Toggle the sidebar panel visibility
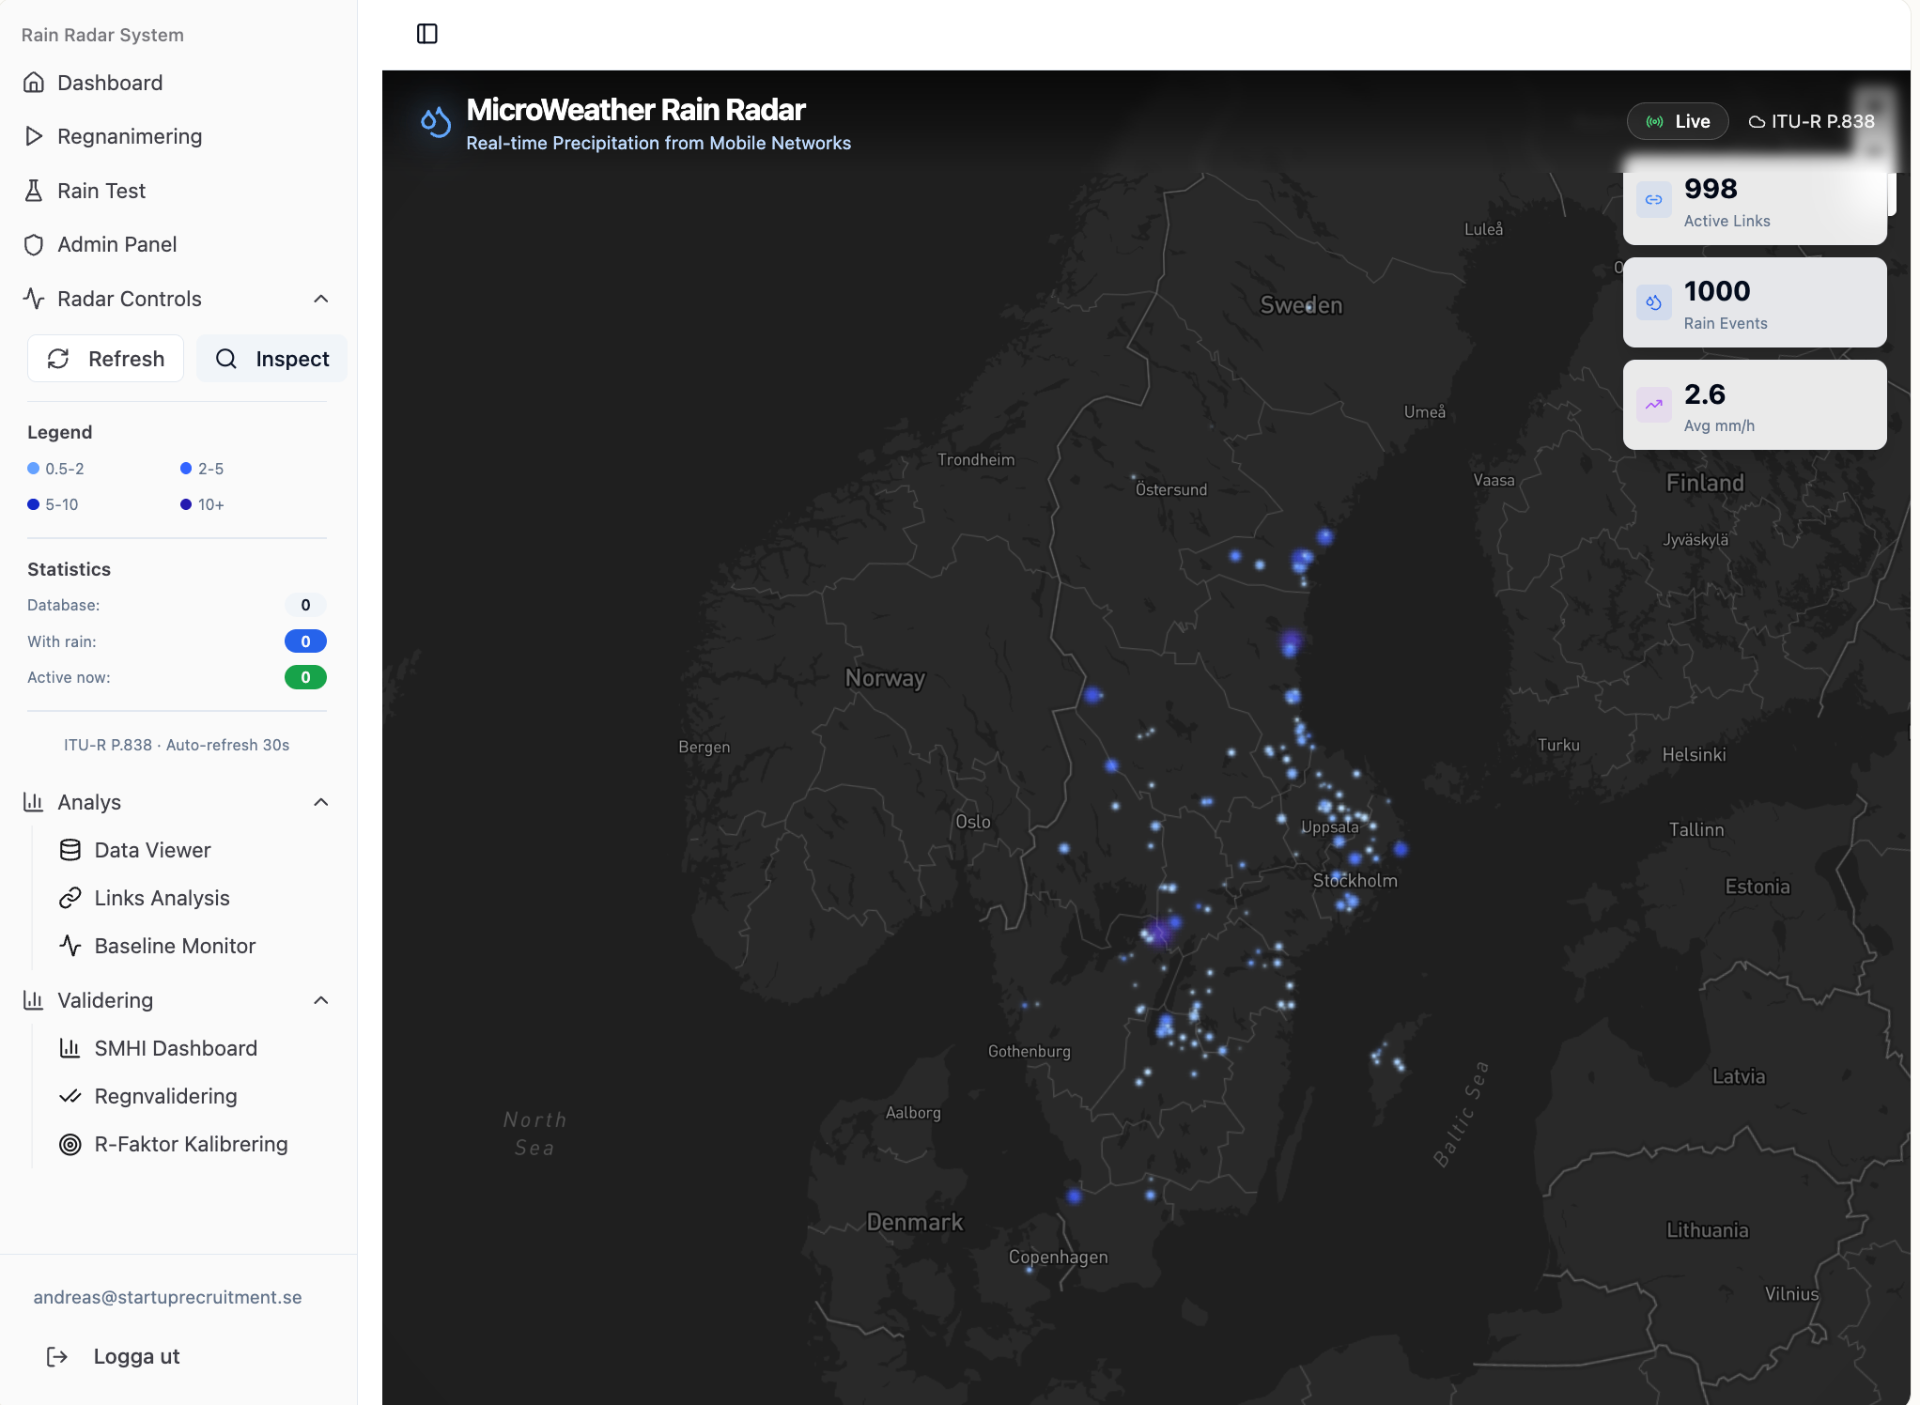 tap(427, 33)
